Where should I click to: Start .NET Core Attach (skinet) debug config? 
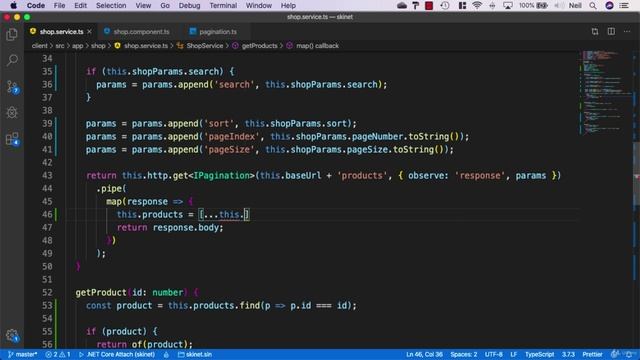tap(117, 354)
